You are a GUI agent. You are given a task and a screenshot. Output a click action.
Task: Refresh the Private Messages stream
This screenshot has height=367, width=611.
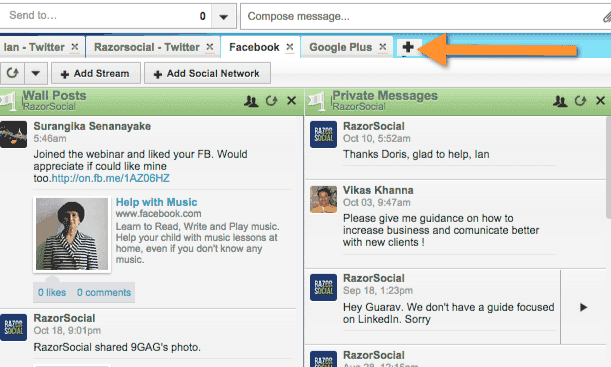[x=580, y=101]
